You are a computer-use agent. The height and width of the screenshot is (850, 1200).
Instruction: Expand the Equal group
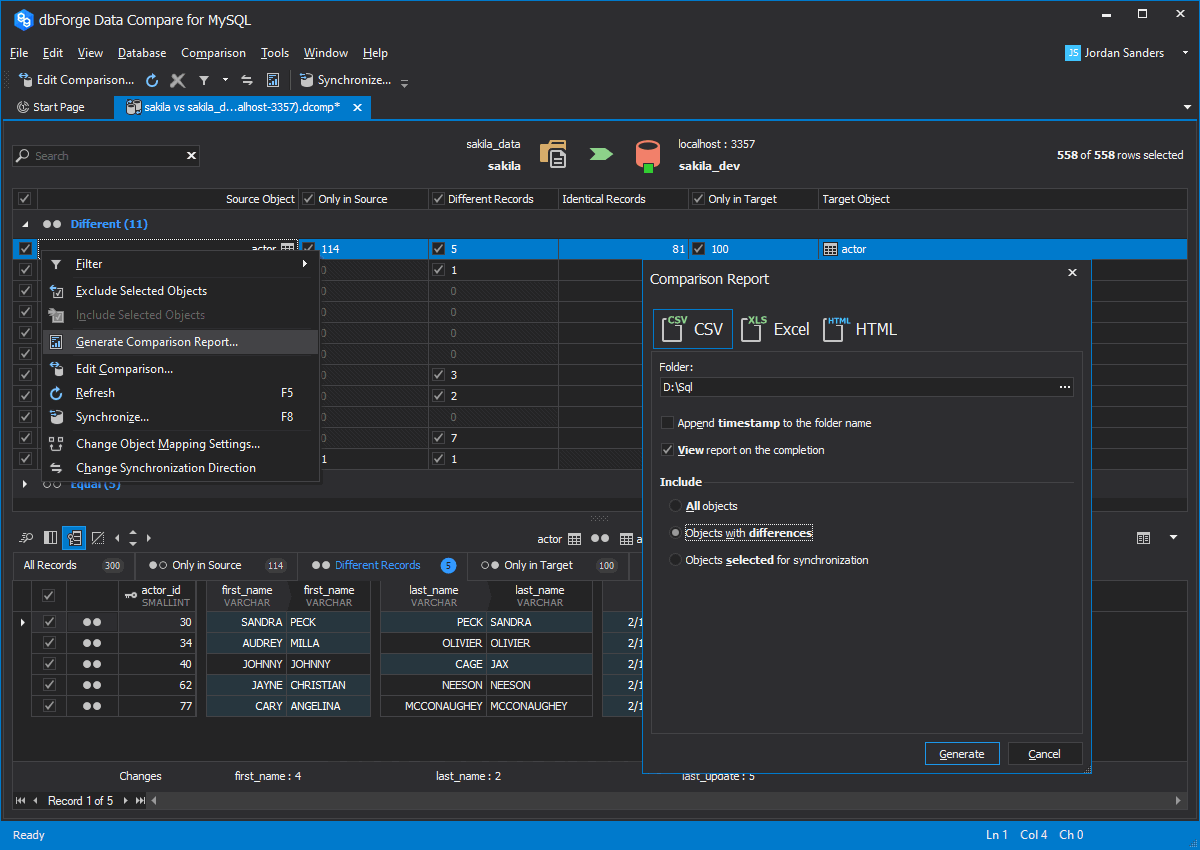[x=25, y=484]
